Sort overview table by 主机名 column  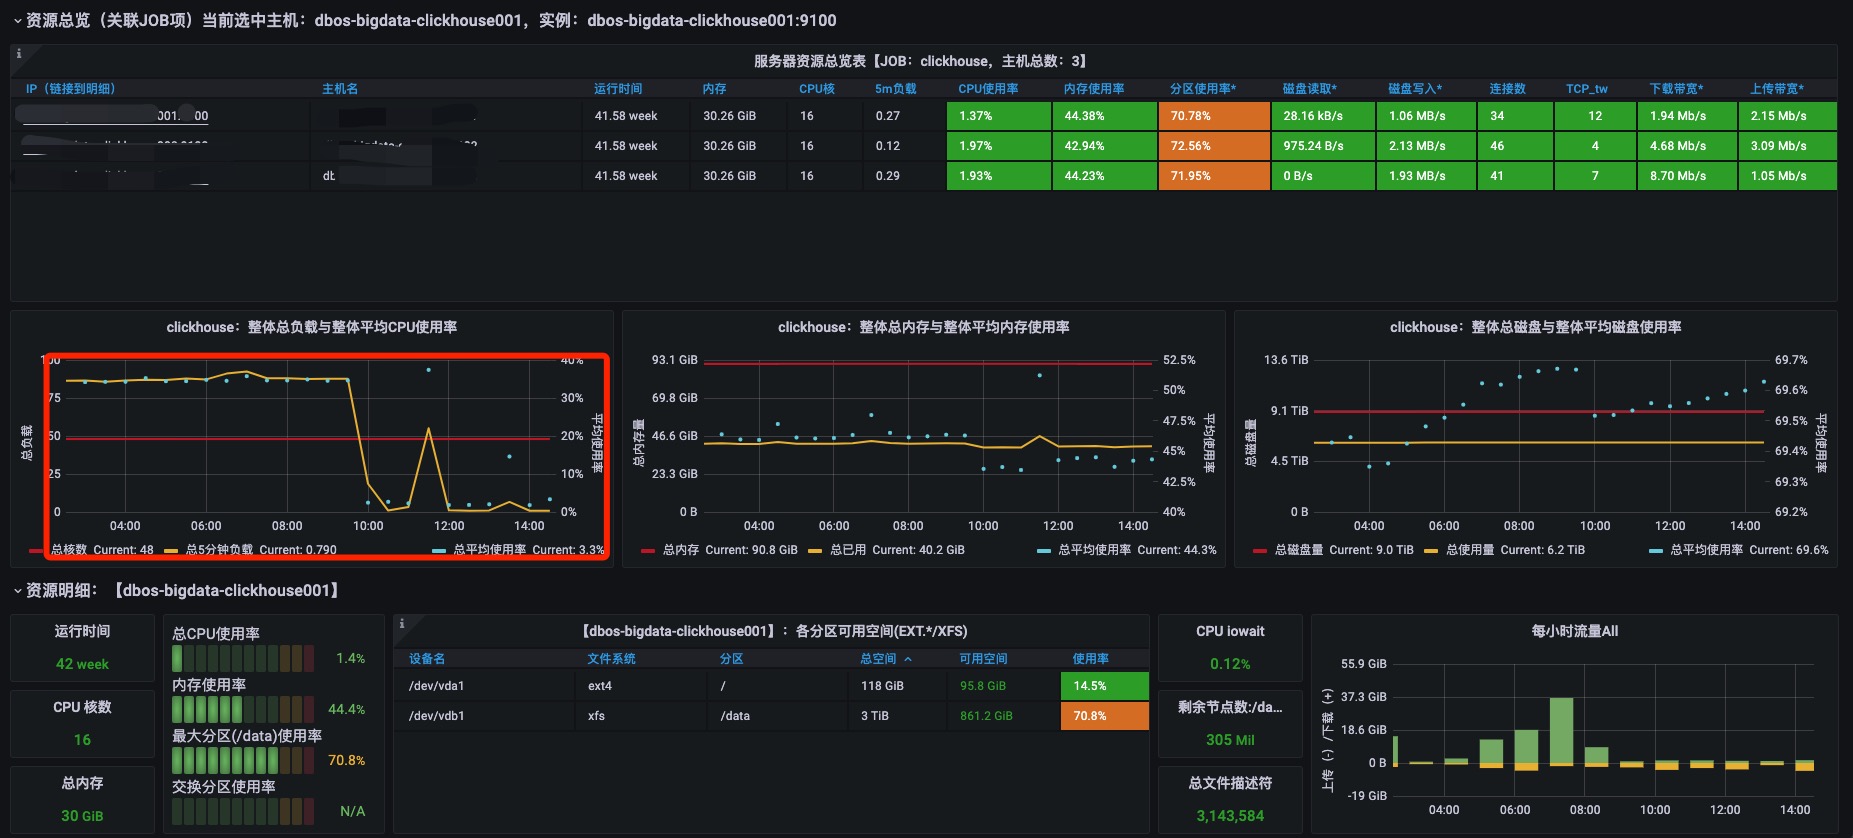click(x=340, y=89)
